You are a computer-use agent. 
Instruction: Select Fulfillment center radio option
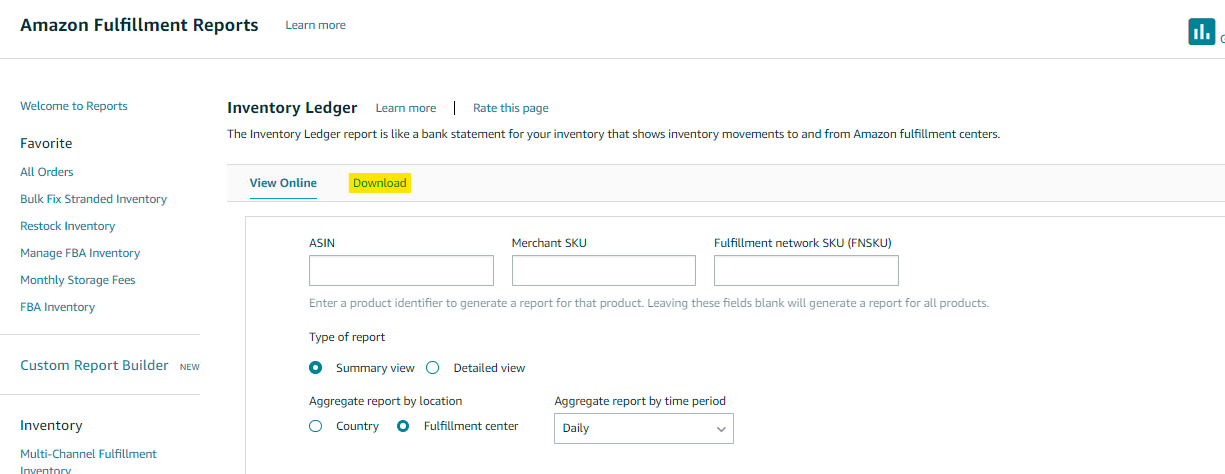(404, 426)
